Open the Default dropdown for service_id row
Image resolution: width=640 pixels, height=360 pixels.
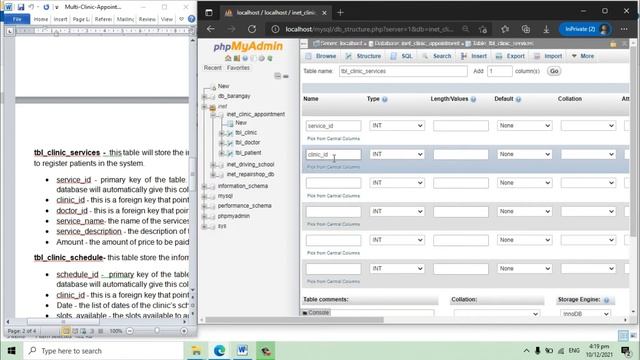524,125
